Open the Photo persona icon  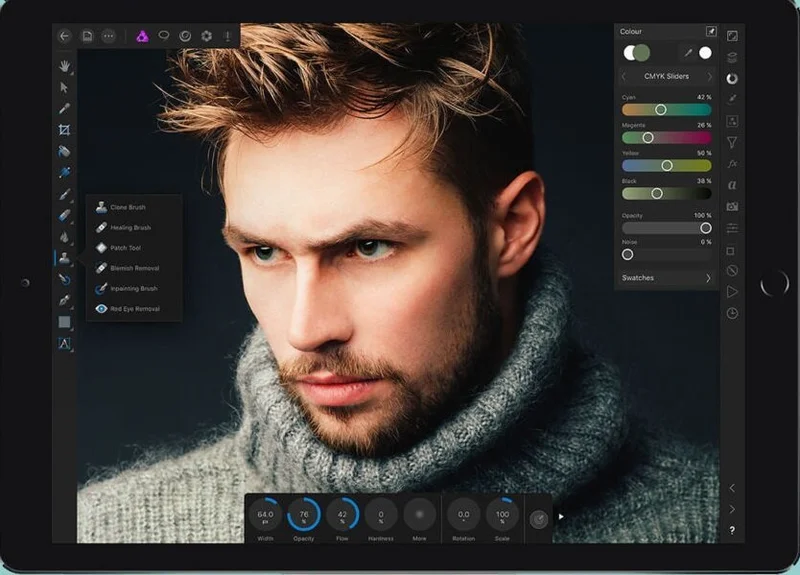(x=142, y=36)
